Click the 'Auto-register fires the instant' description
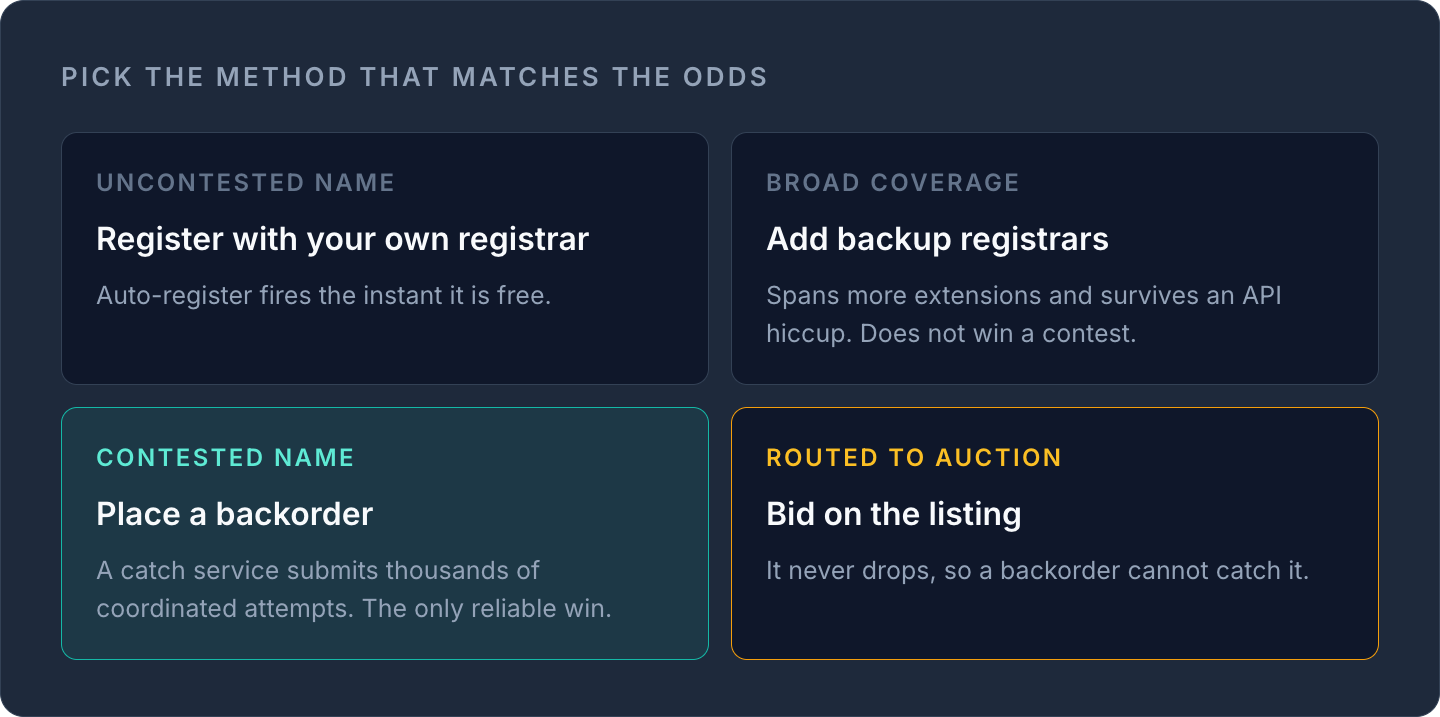1440x717 pixels. click(x=324, y=296)
